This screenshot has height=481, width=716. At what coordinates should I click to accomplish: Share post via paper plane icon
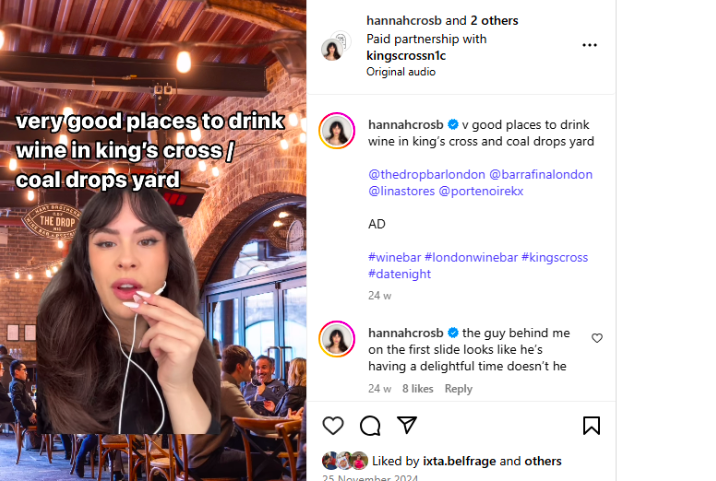407,426
